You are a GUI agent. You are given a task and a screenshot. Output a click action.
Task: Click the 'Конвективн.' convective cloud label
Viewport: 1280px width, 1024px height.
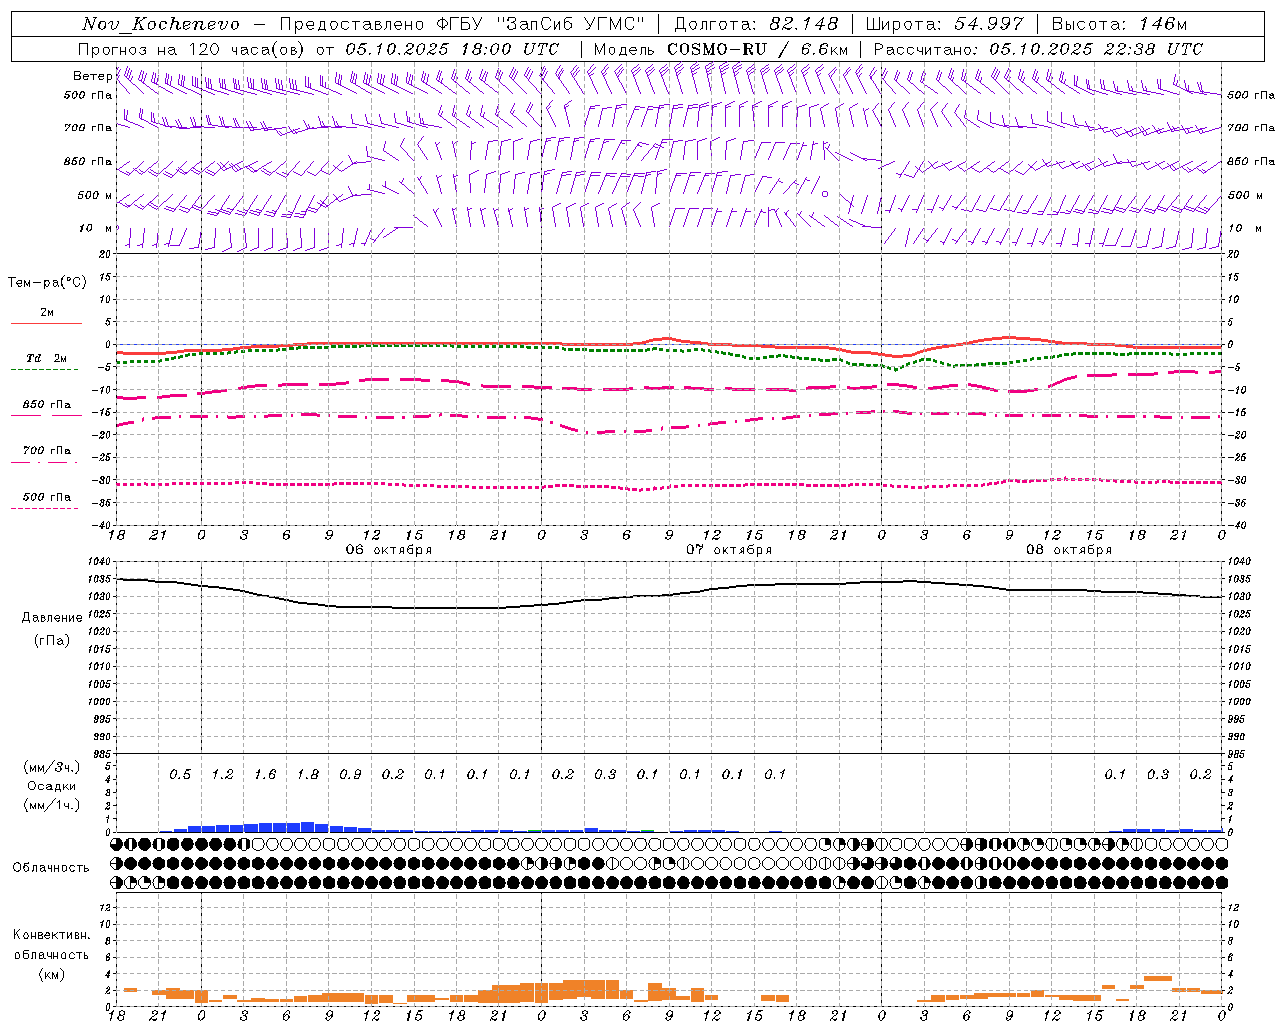point(52,935)
